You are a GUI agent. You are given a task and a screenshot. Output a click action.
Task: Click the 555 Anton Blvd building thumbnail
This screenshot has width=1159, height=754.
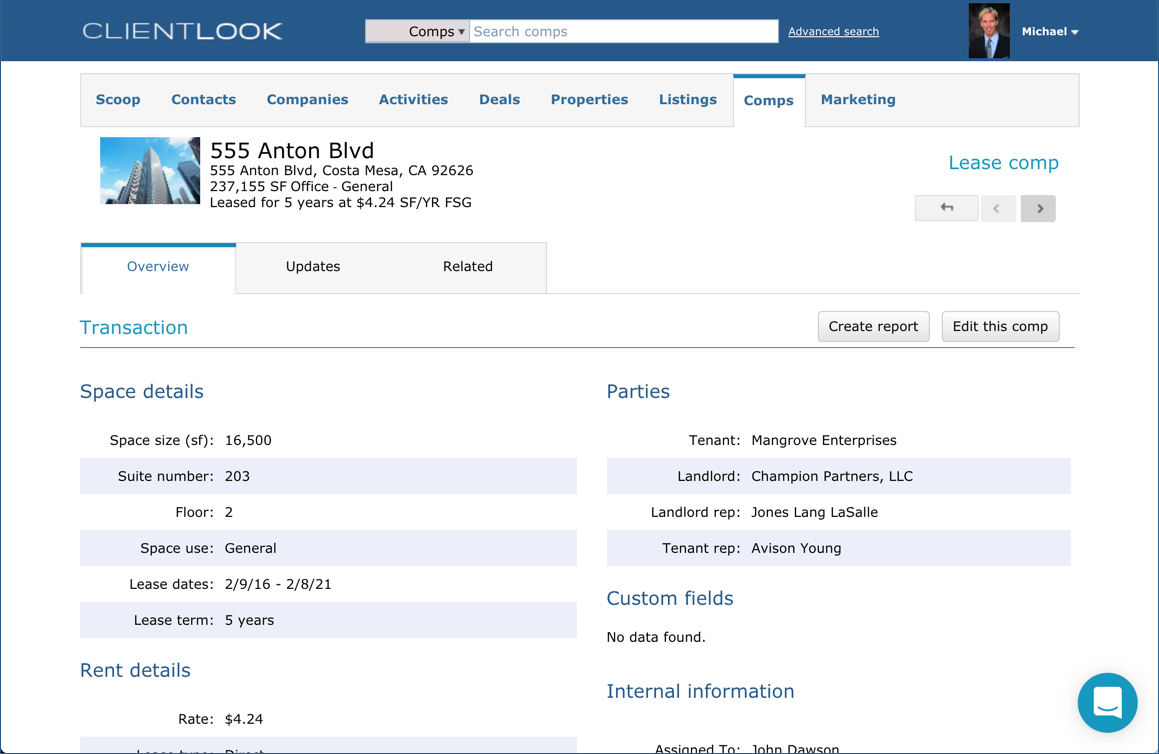click(149, 170)
